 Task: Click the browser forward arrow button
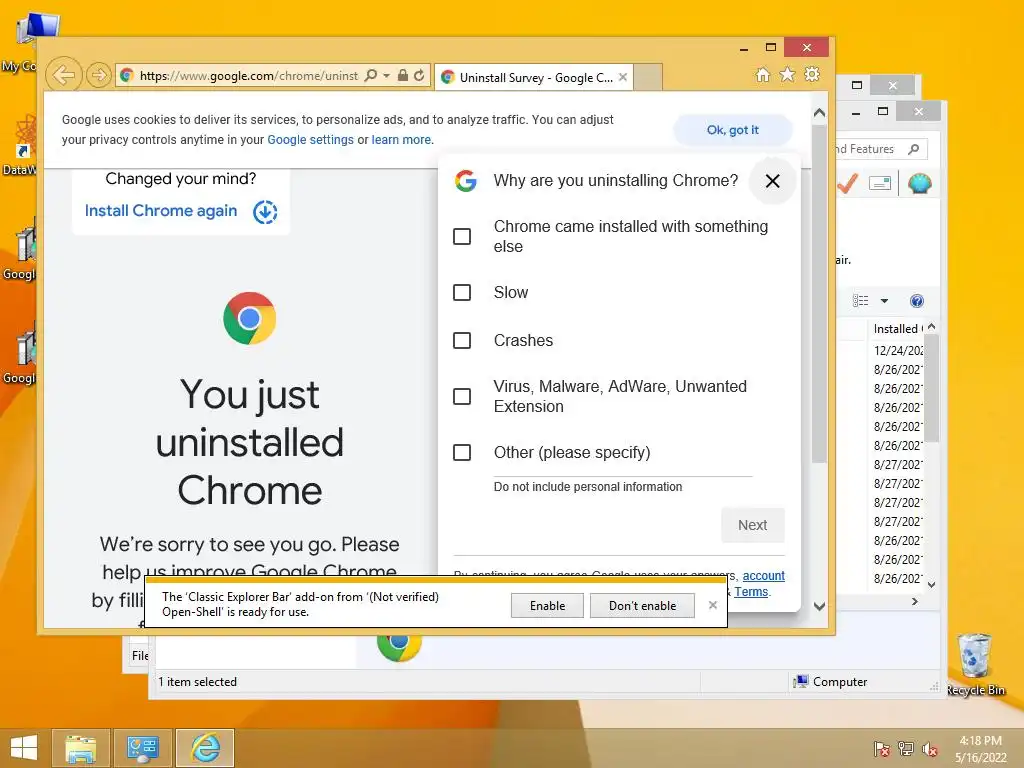coord(99,75)
